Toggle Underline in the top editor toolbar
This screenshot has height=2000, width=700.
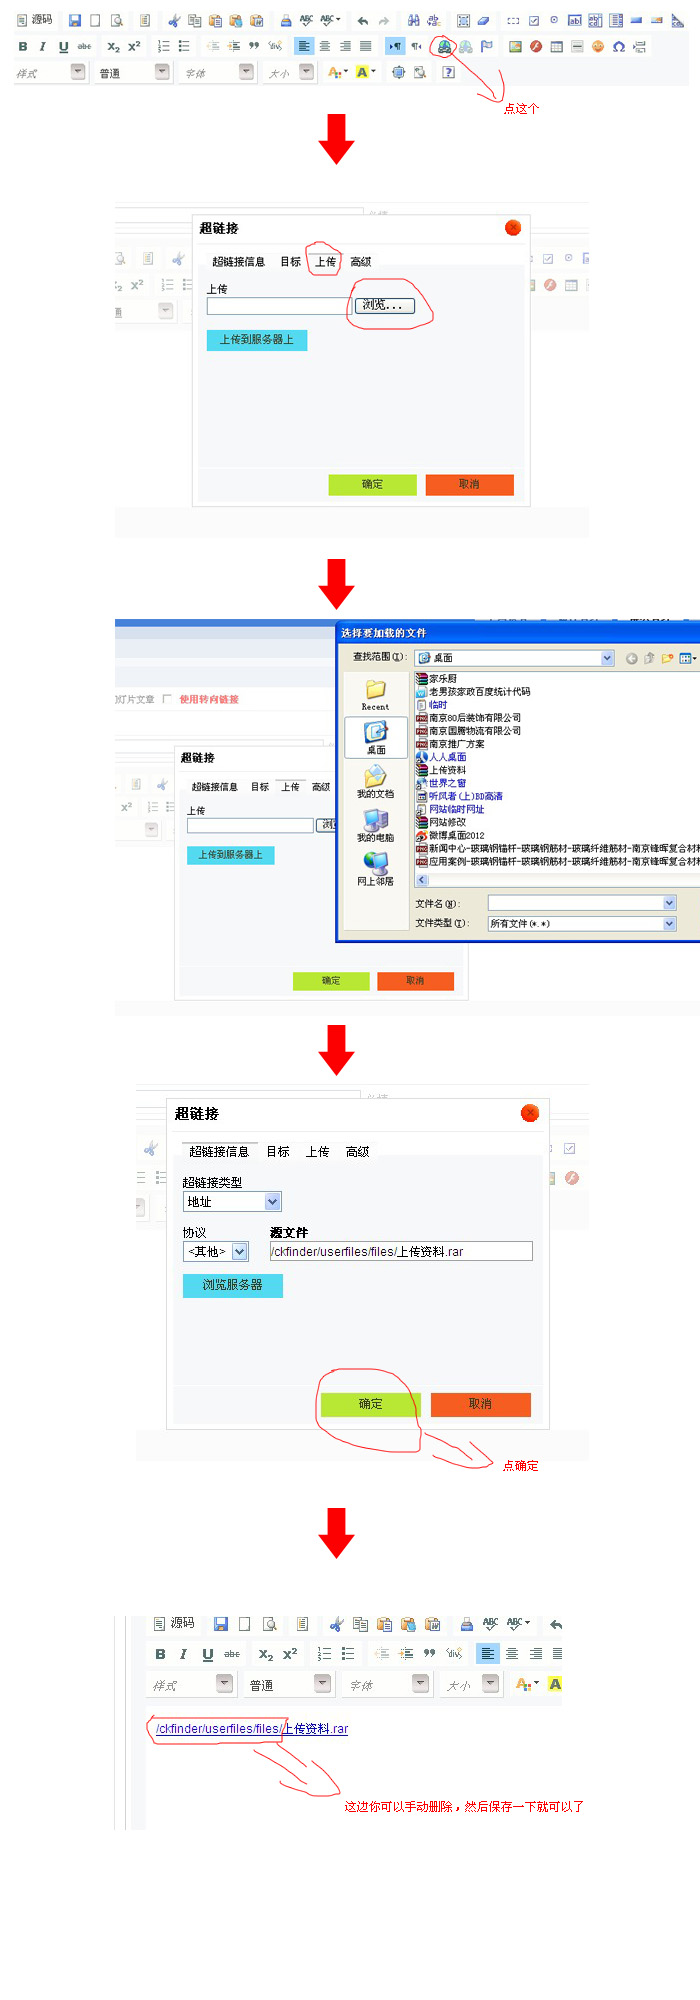pyautogui.click(x=63, y=46)
